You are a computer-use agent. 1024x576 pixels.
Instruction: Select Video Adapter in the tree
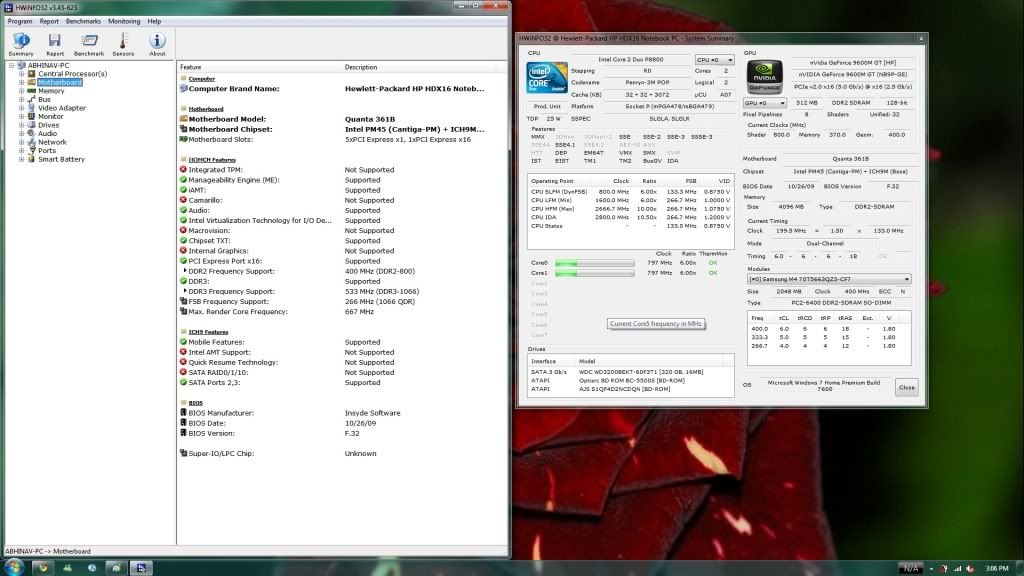(61, 108)
